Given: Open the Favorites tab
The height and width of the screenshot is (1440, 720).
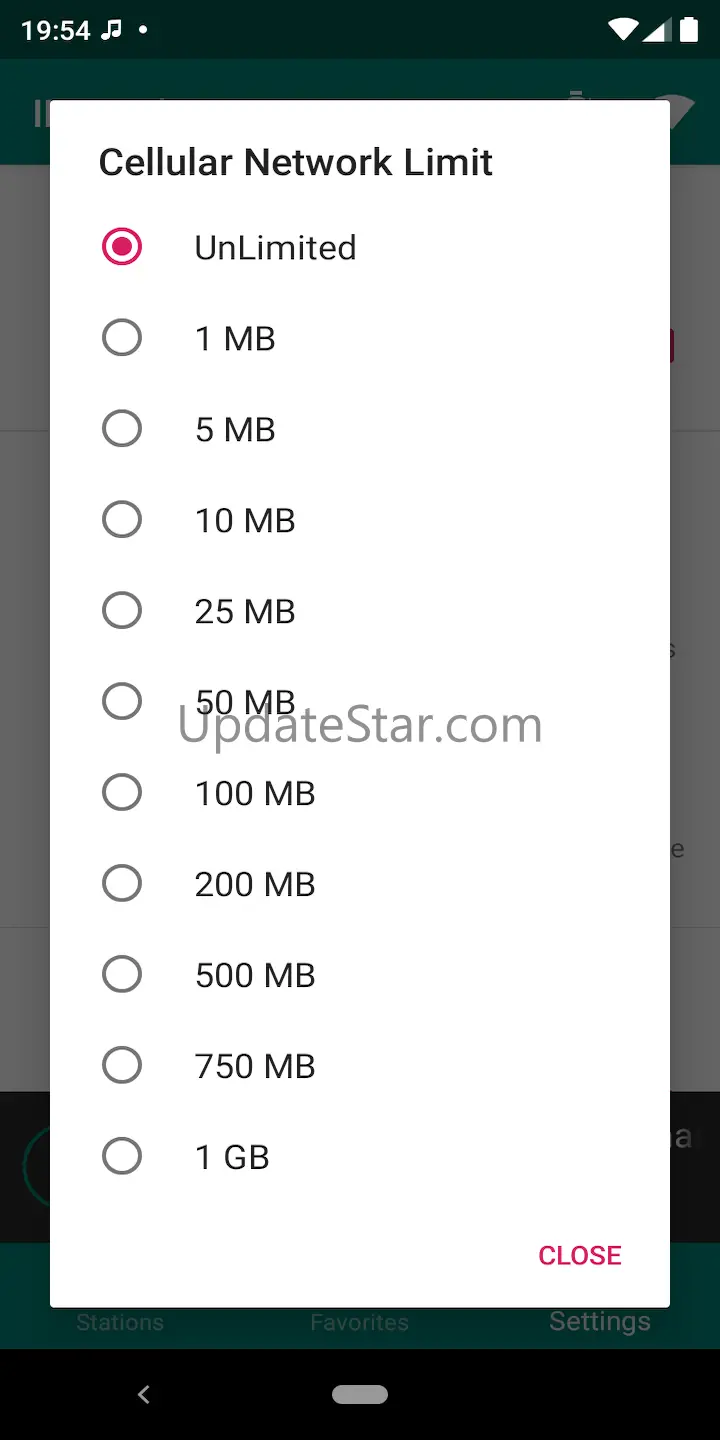Looking at the screenshot, I should 360,1322.
